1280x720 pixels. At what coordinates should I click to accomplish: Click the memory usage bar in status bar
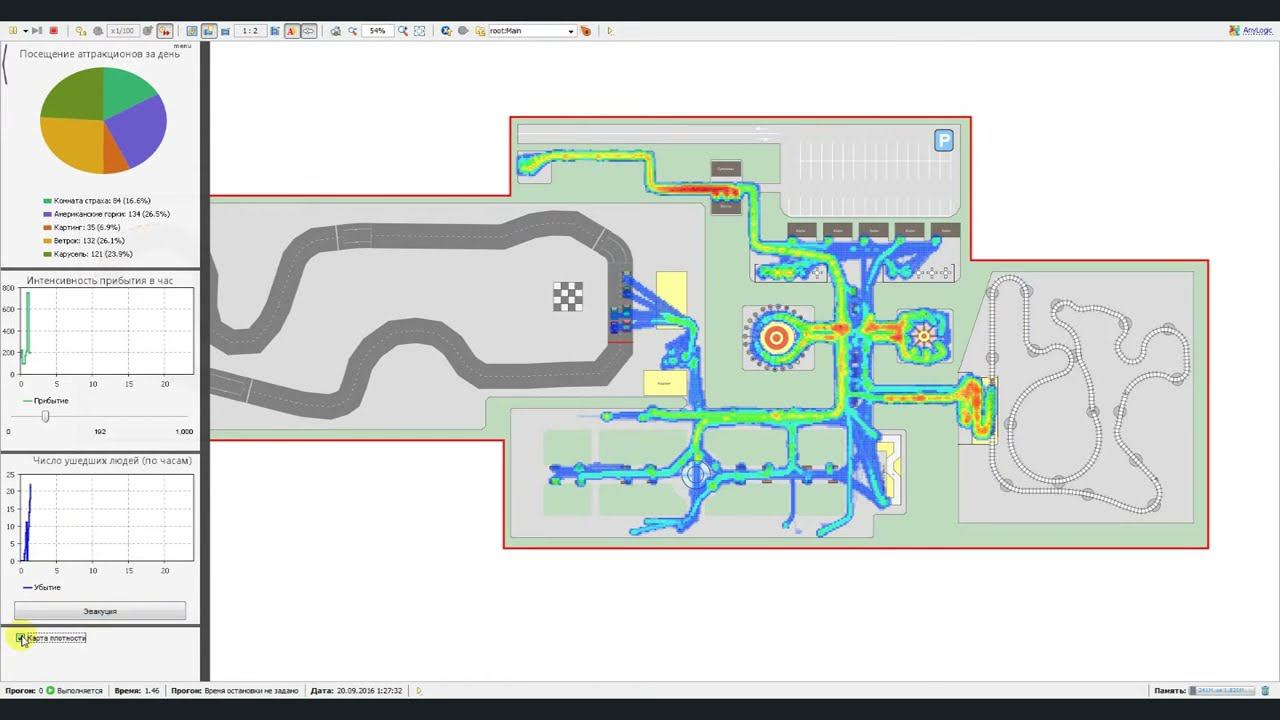pyautogui.click(x=1220, y=690)
